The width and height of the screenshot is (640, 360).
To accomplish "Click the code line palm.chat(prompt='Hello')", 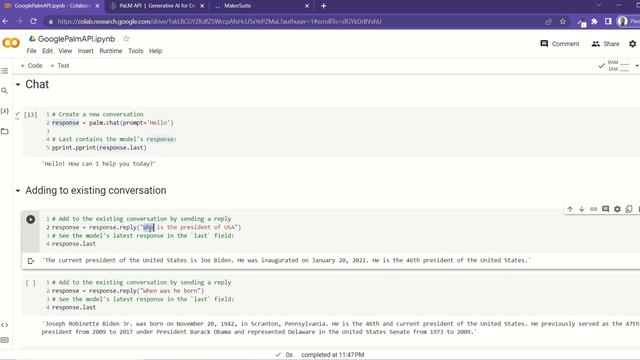I will pos(113,123).
